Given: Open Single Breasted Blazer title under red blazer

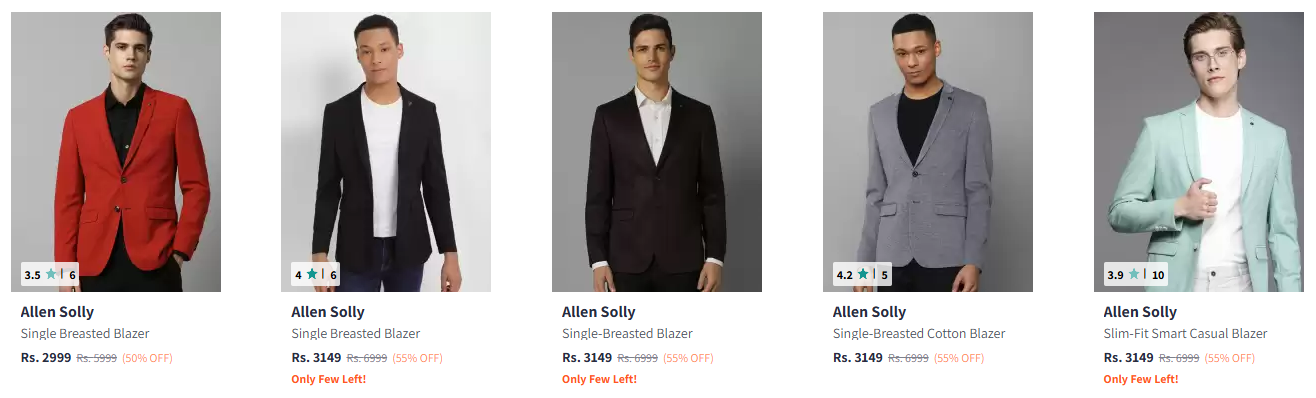Looking at the screenshot, I should click(85, 334).
